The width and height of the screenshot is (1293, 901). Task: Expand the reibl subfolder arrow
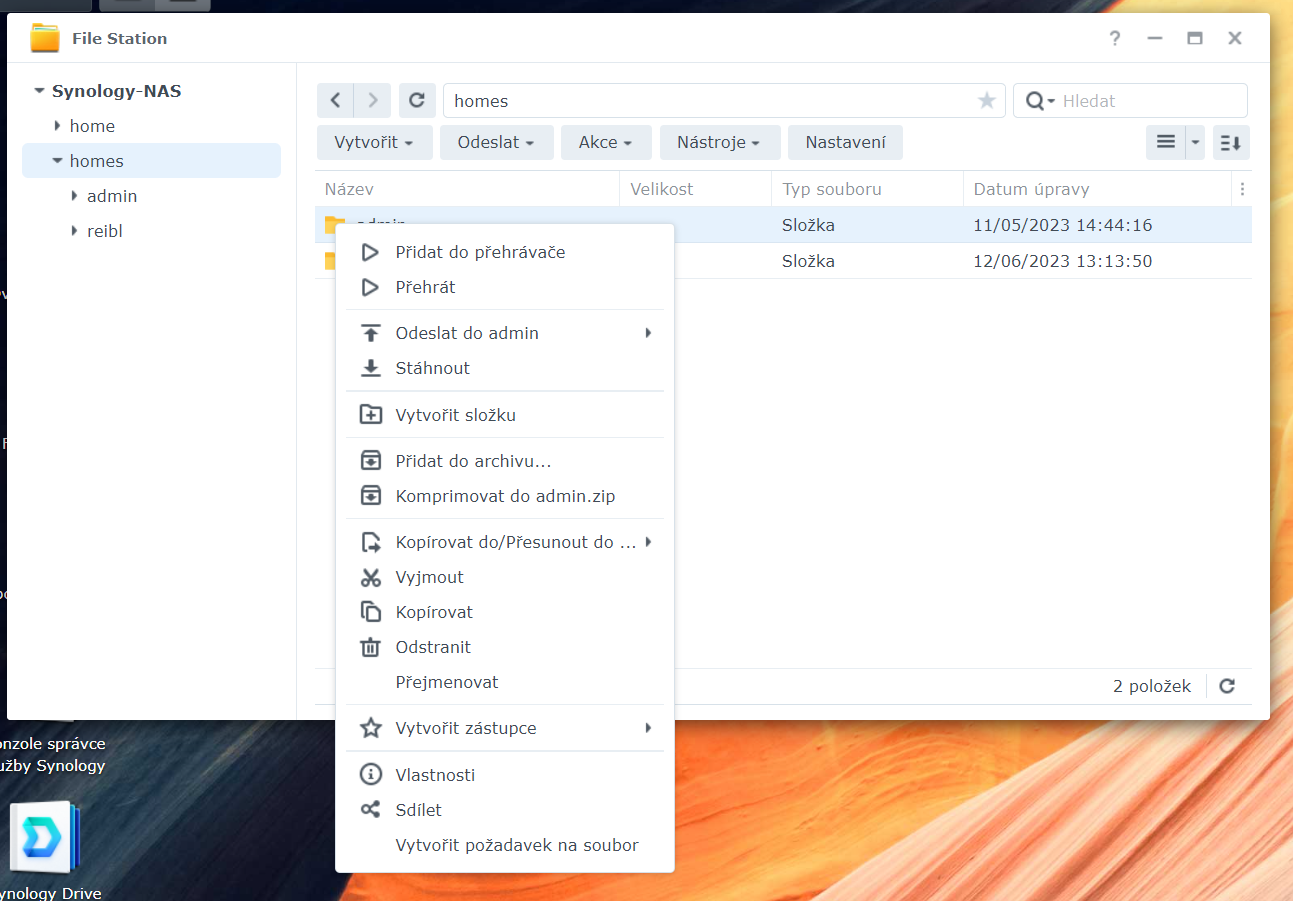tap(74, 231)
